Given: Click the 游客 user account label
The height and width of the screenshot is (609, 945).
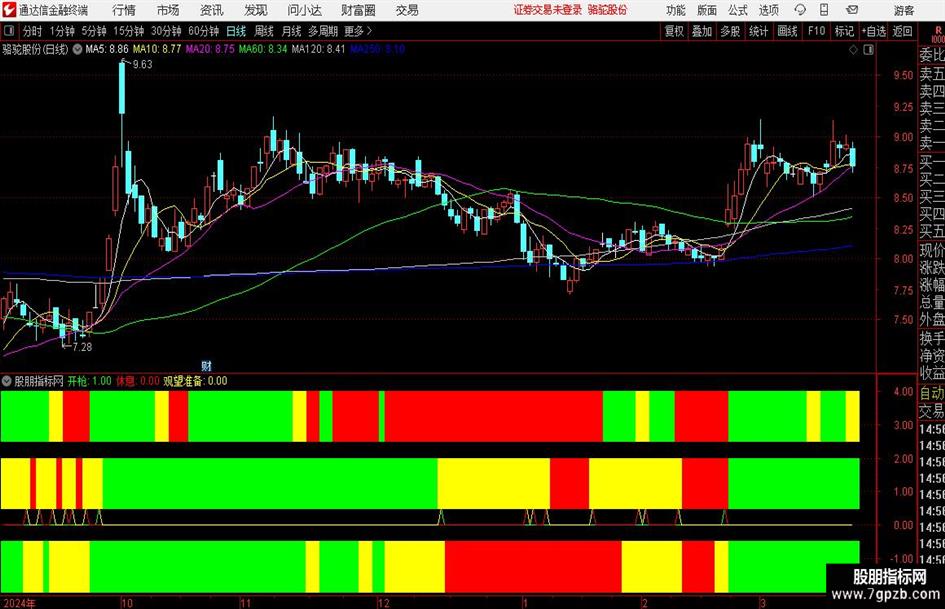Looking at the screenshot, I should (x=903, y=10).
